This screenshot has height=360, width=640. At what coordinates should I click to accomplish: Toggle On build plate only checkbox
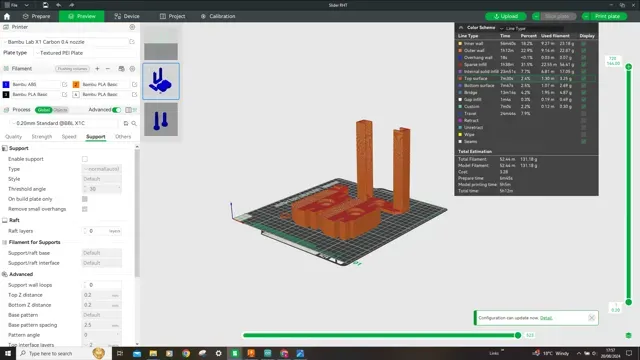(84, 199)
